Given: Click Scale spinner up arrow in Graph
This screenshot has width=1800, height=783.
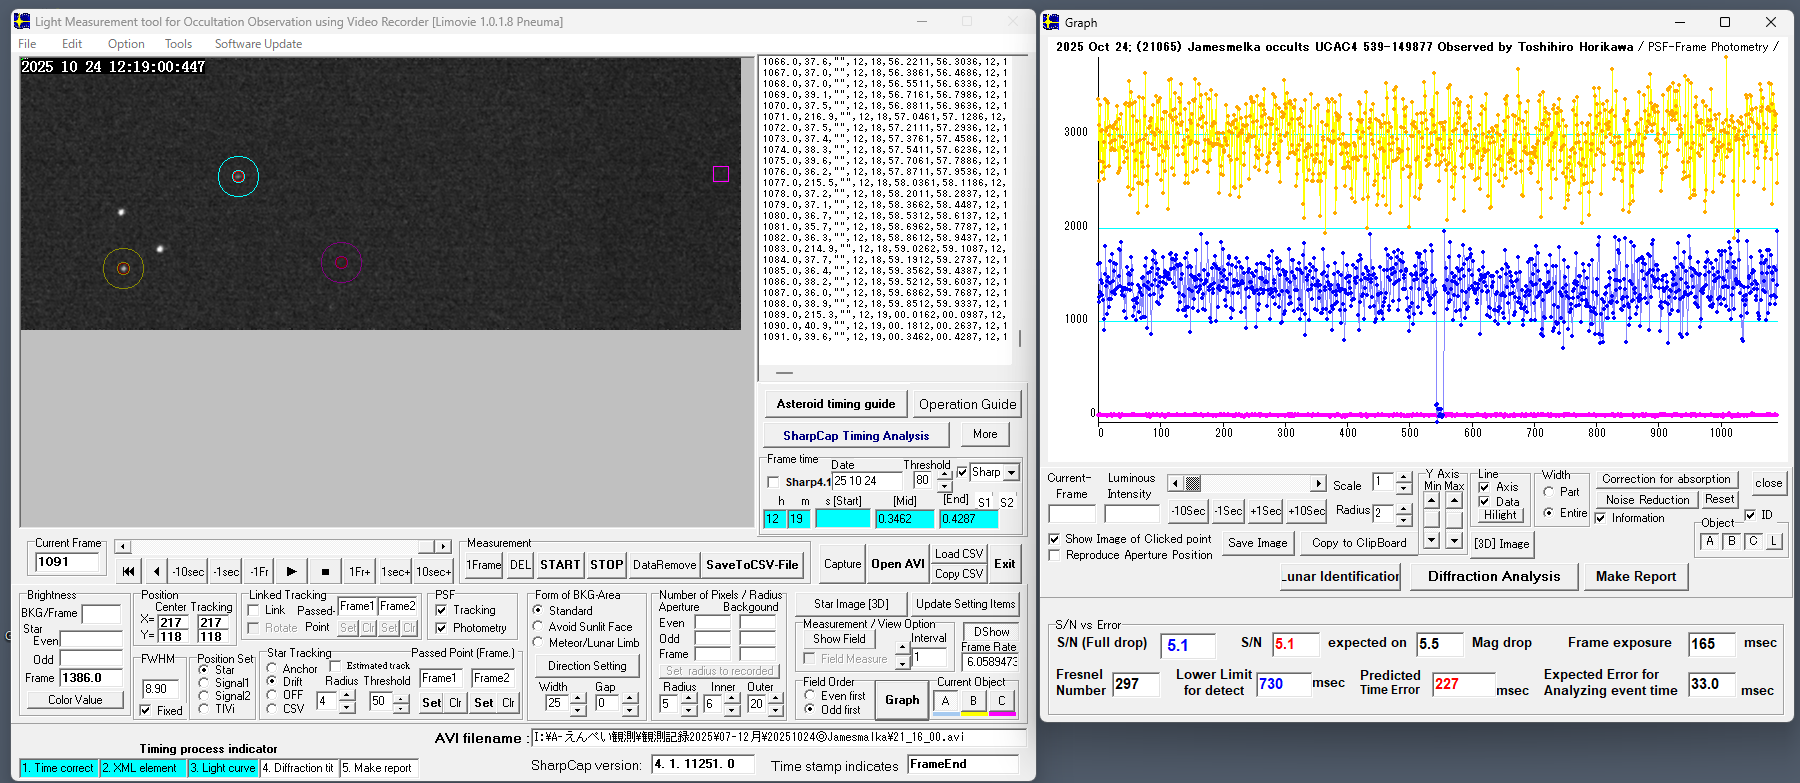Looking at the screenshot, I should (1404, 478).
